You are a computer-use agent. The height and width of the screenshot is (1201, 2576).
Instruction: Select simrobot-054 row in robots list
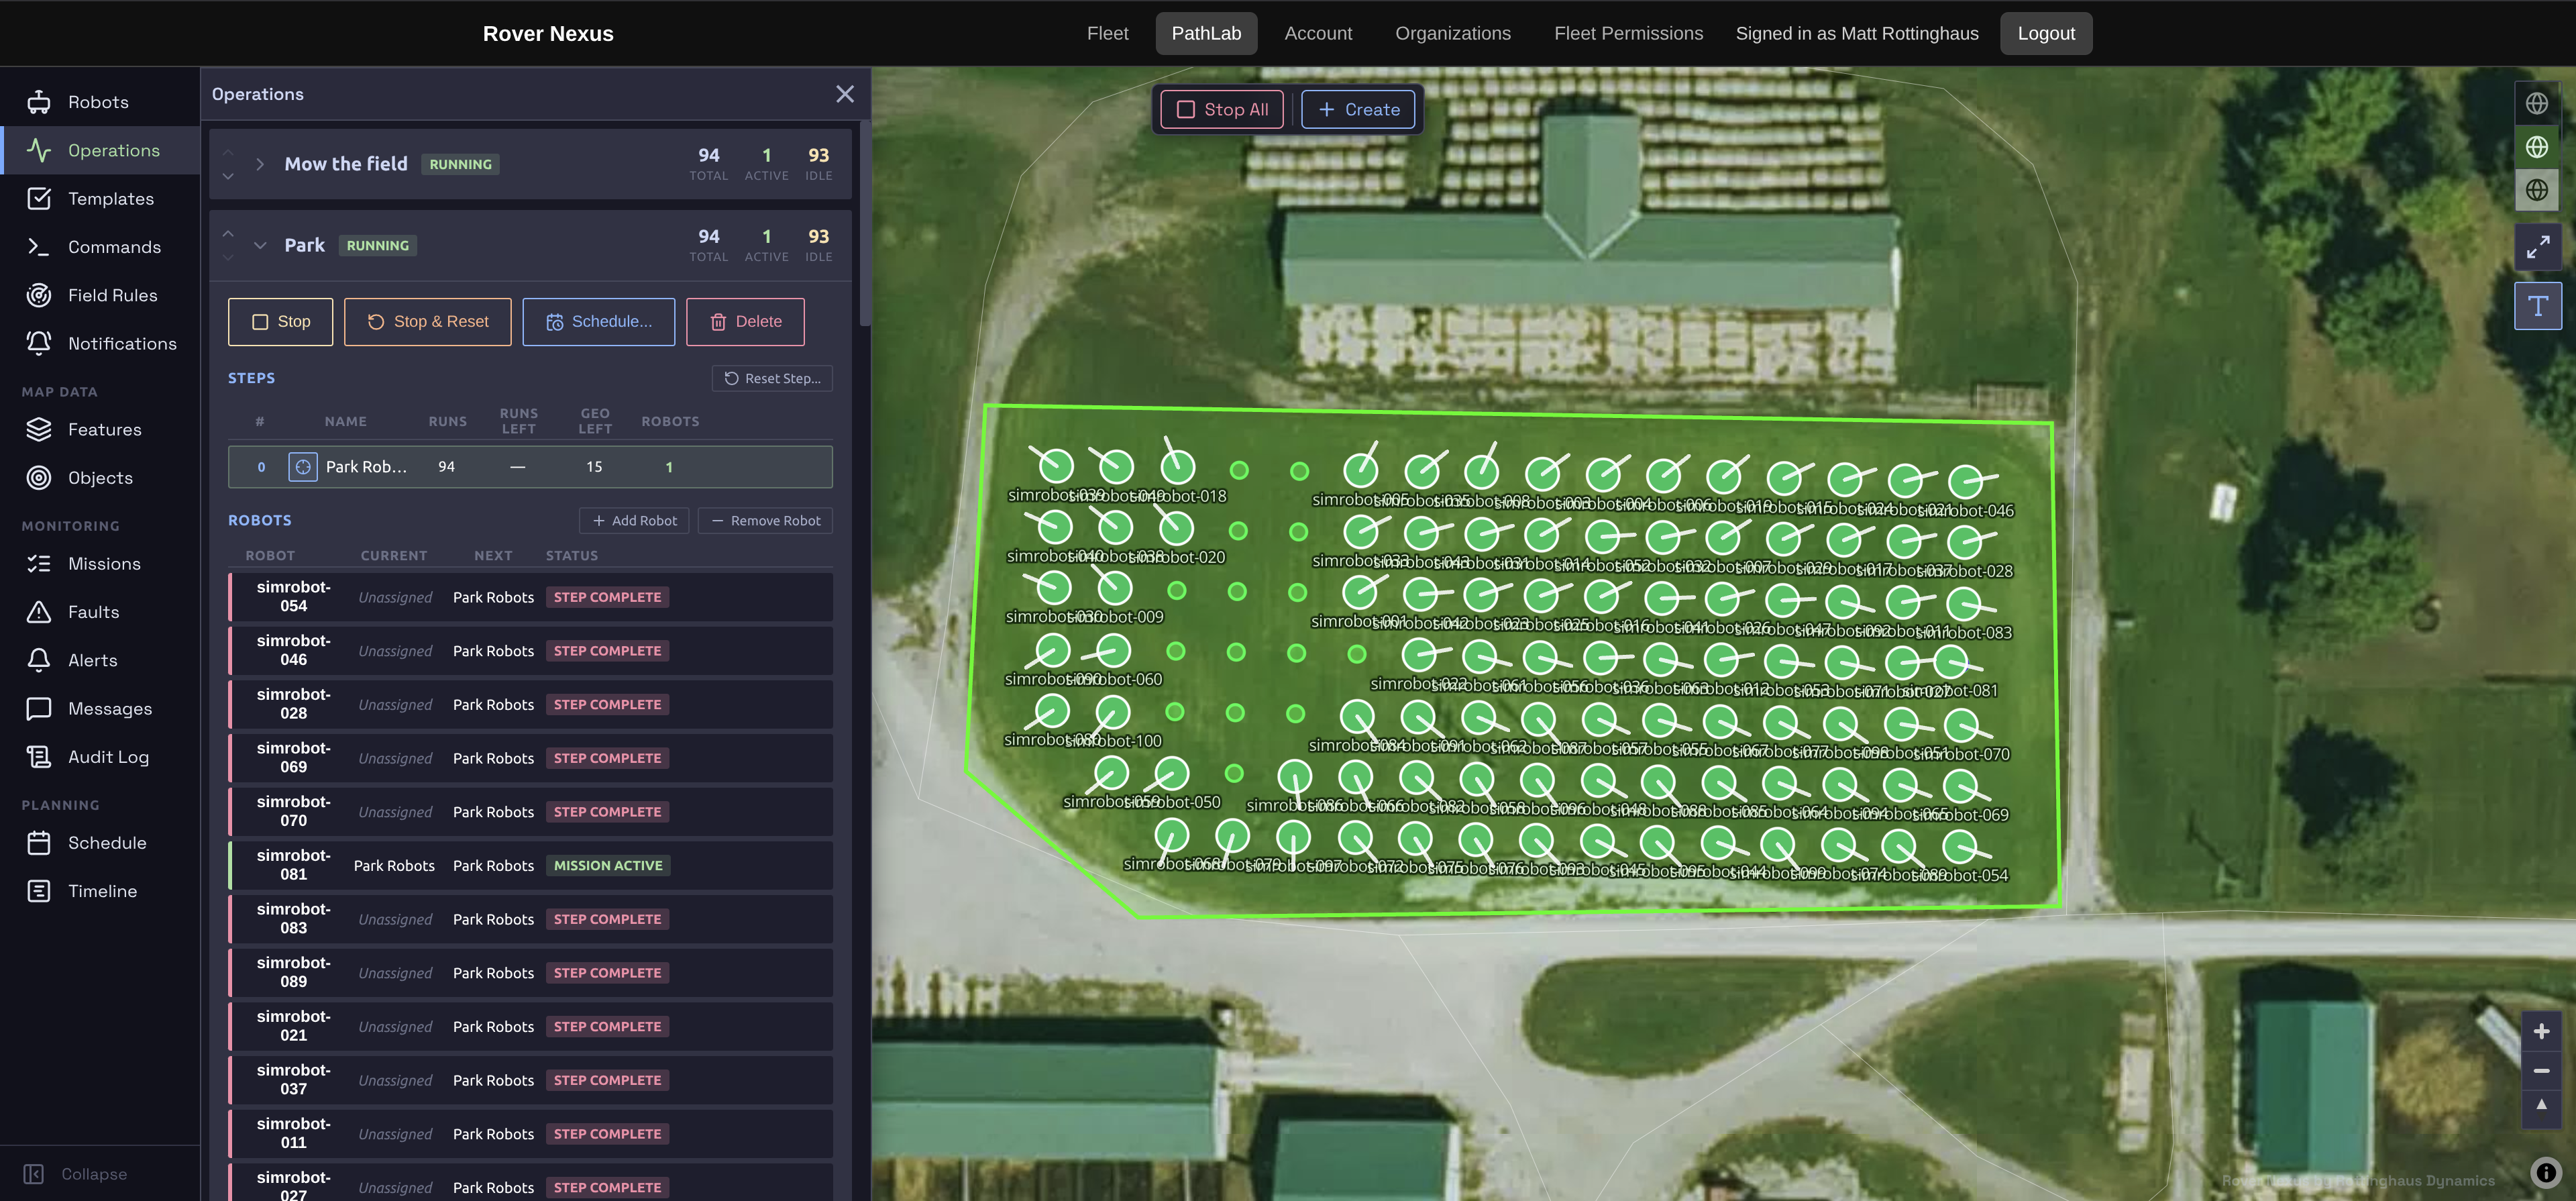(530, 597)
